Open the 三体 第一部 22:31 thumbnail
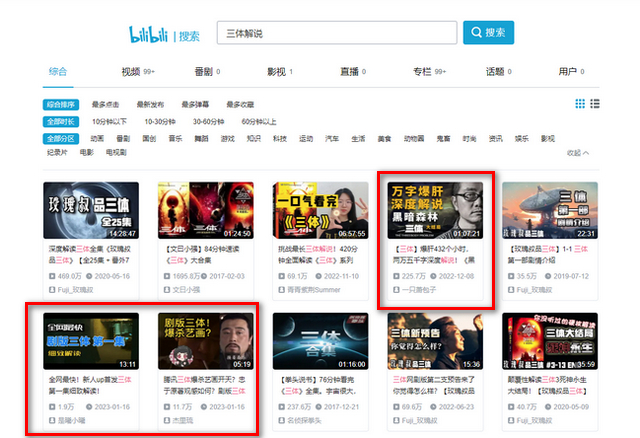This screenshot has width=640, height=438. [550, 211]
